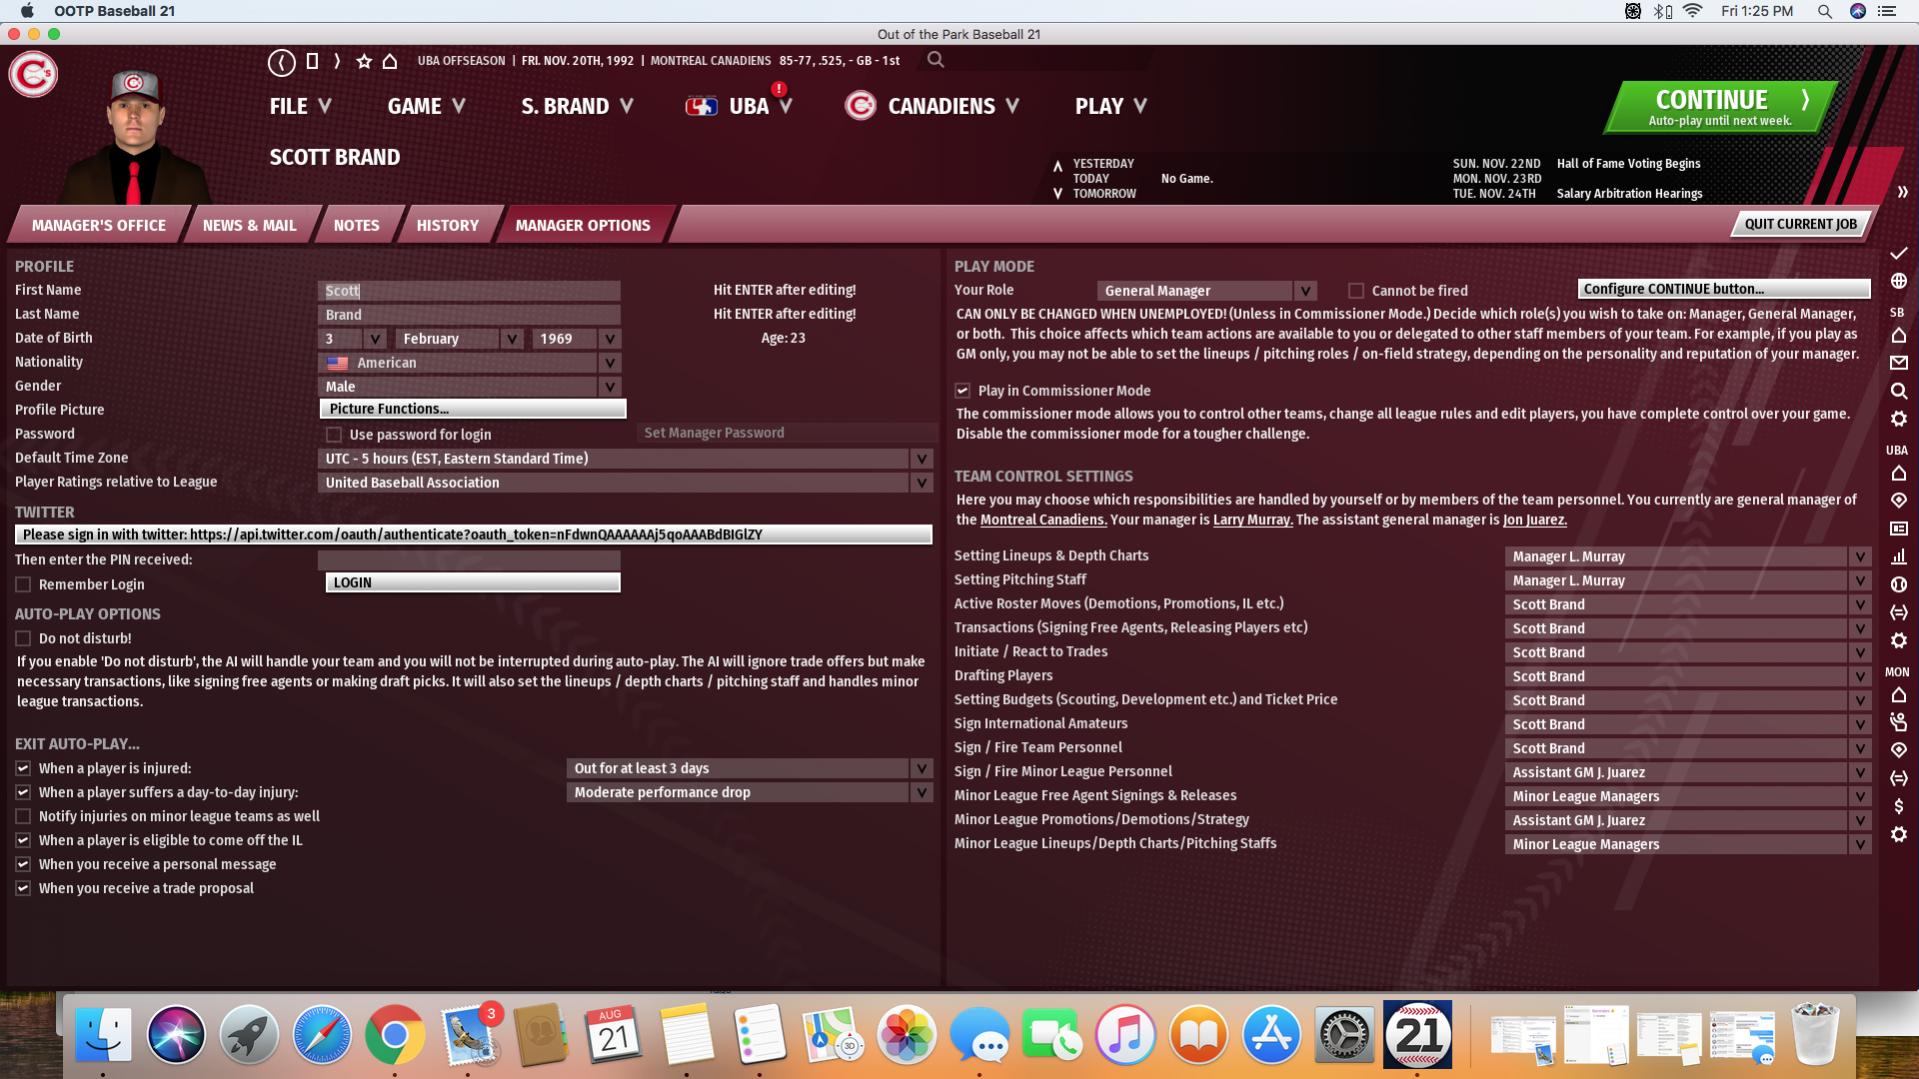
Task: Toggle Use password for login checkbox
Action: tap(334, 435)
